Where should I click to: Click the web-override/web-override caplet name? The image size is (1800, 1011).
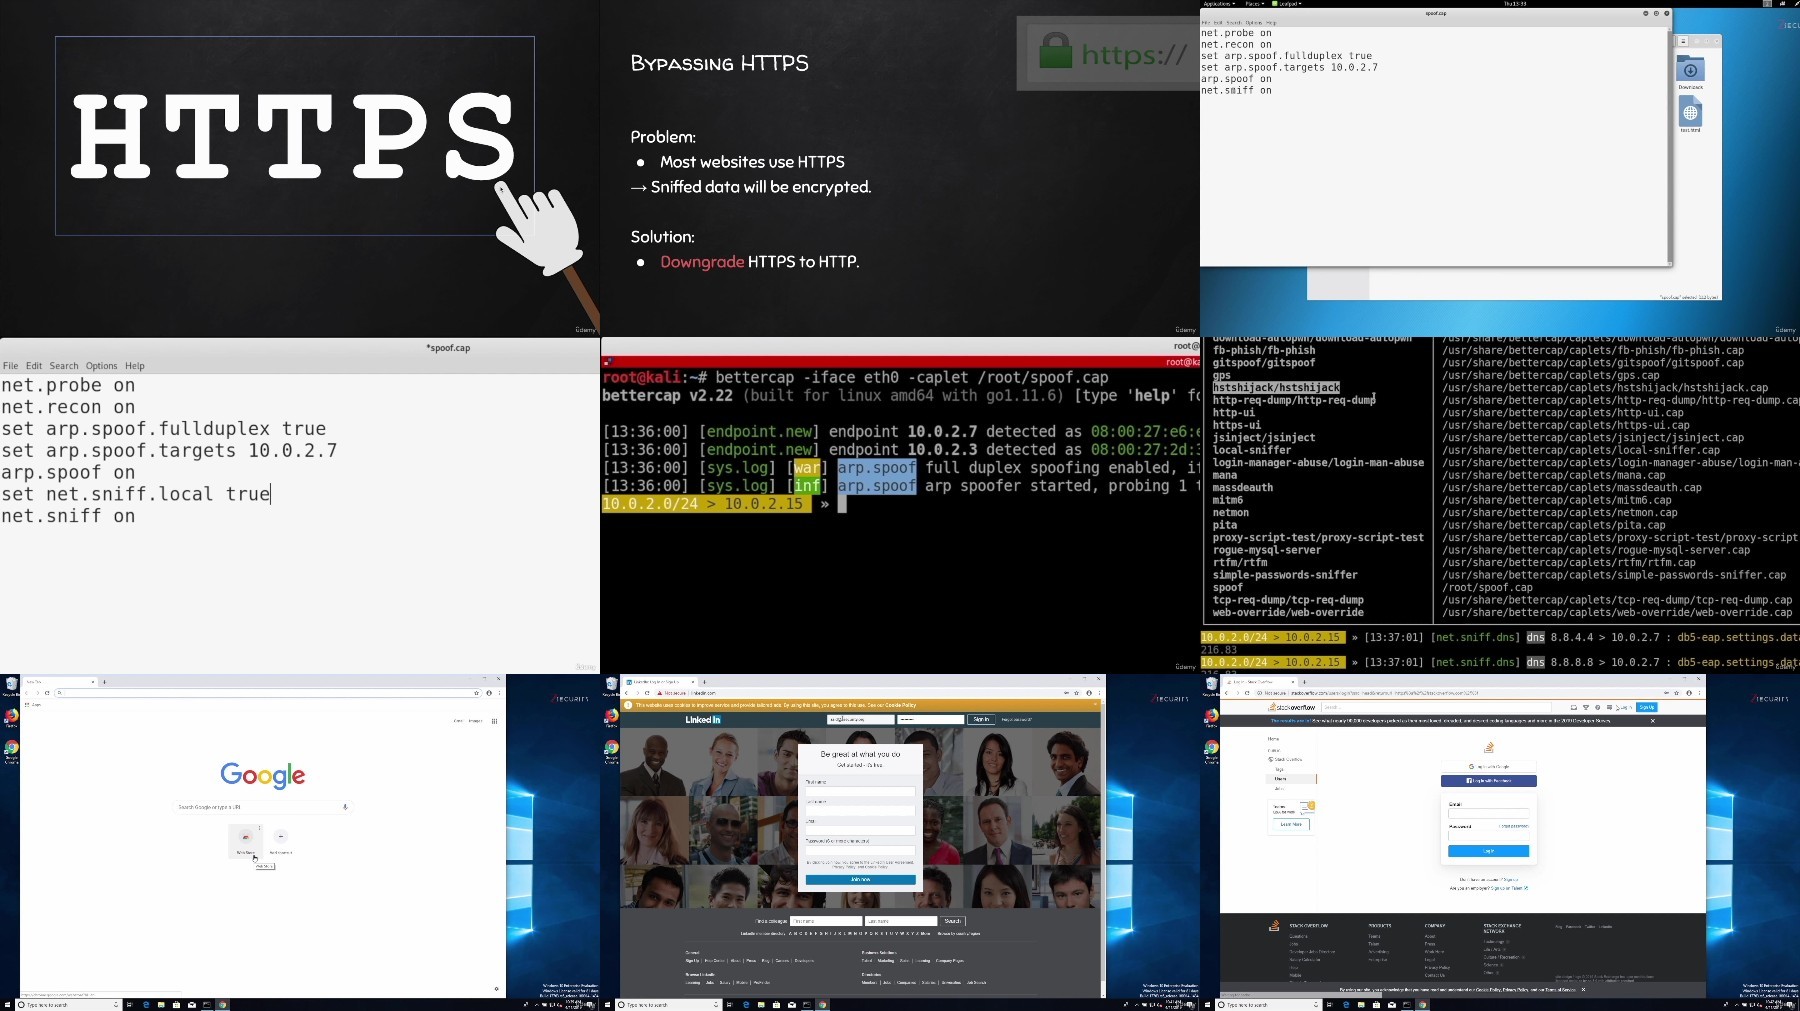tap(1288, 613)
